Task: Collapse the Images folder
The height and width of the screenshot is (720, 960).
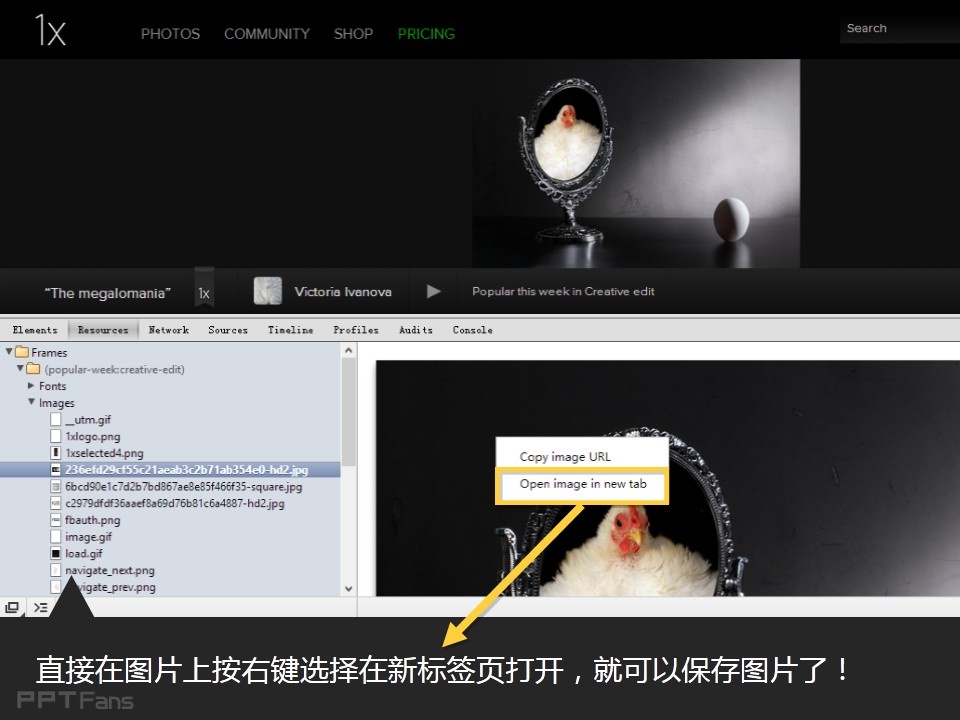Action: click(x=31, y=402)
